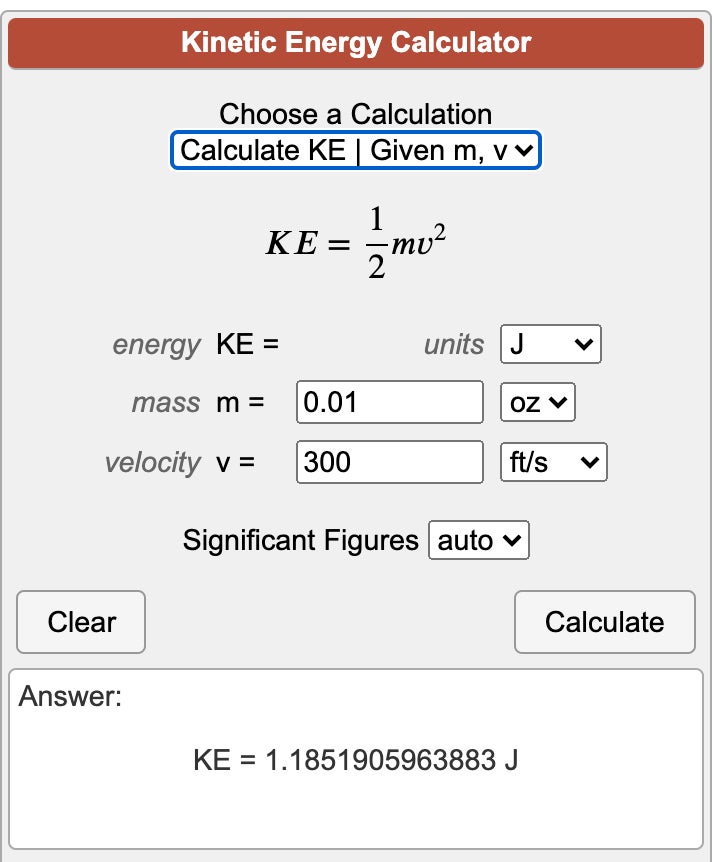Image resolution: width=714 pixels, height=862 pixels.
Task: Open the Choose a Calculation dropdown
Action: click(x=356, y=151)
